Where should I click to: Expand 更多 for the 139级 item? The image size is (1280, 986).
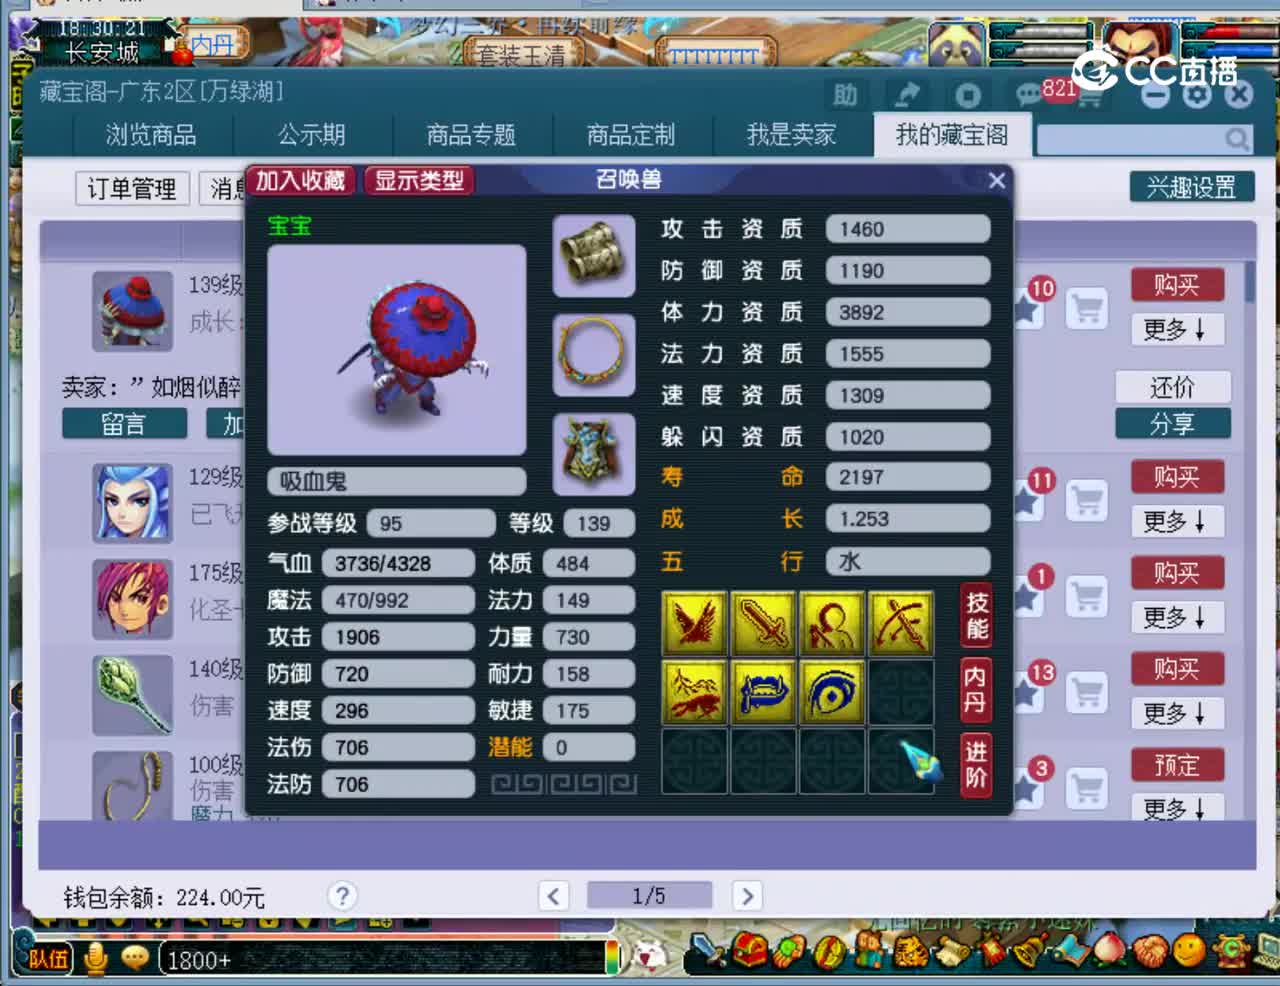click(x=1177, y=329)
